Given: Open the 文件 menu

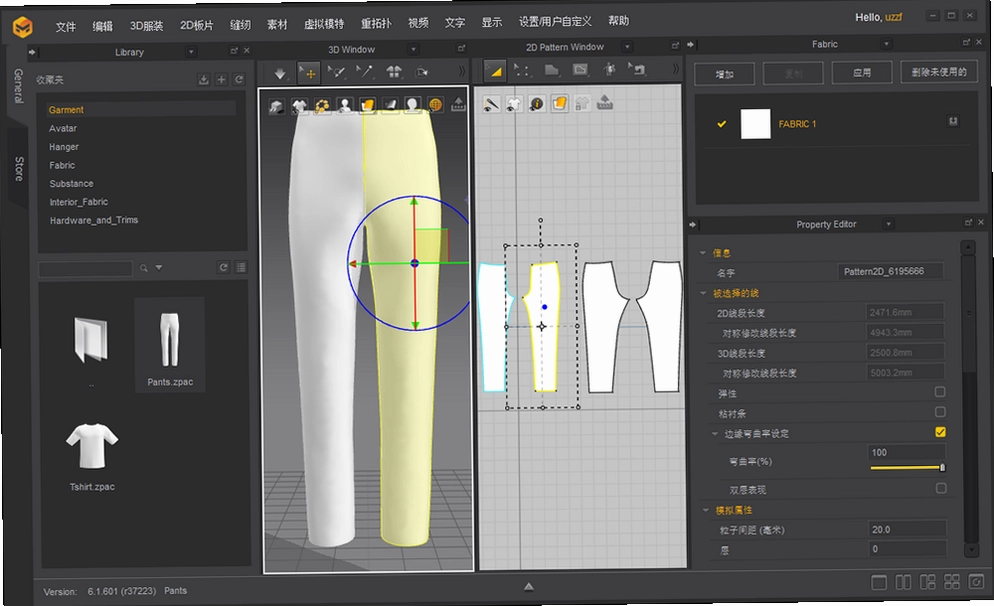Looking at the screenshot, I should click(65, 27).
